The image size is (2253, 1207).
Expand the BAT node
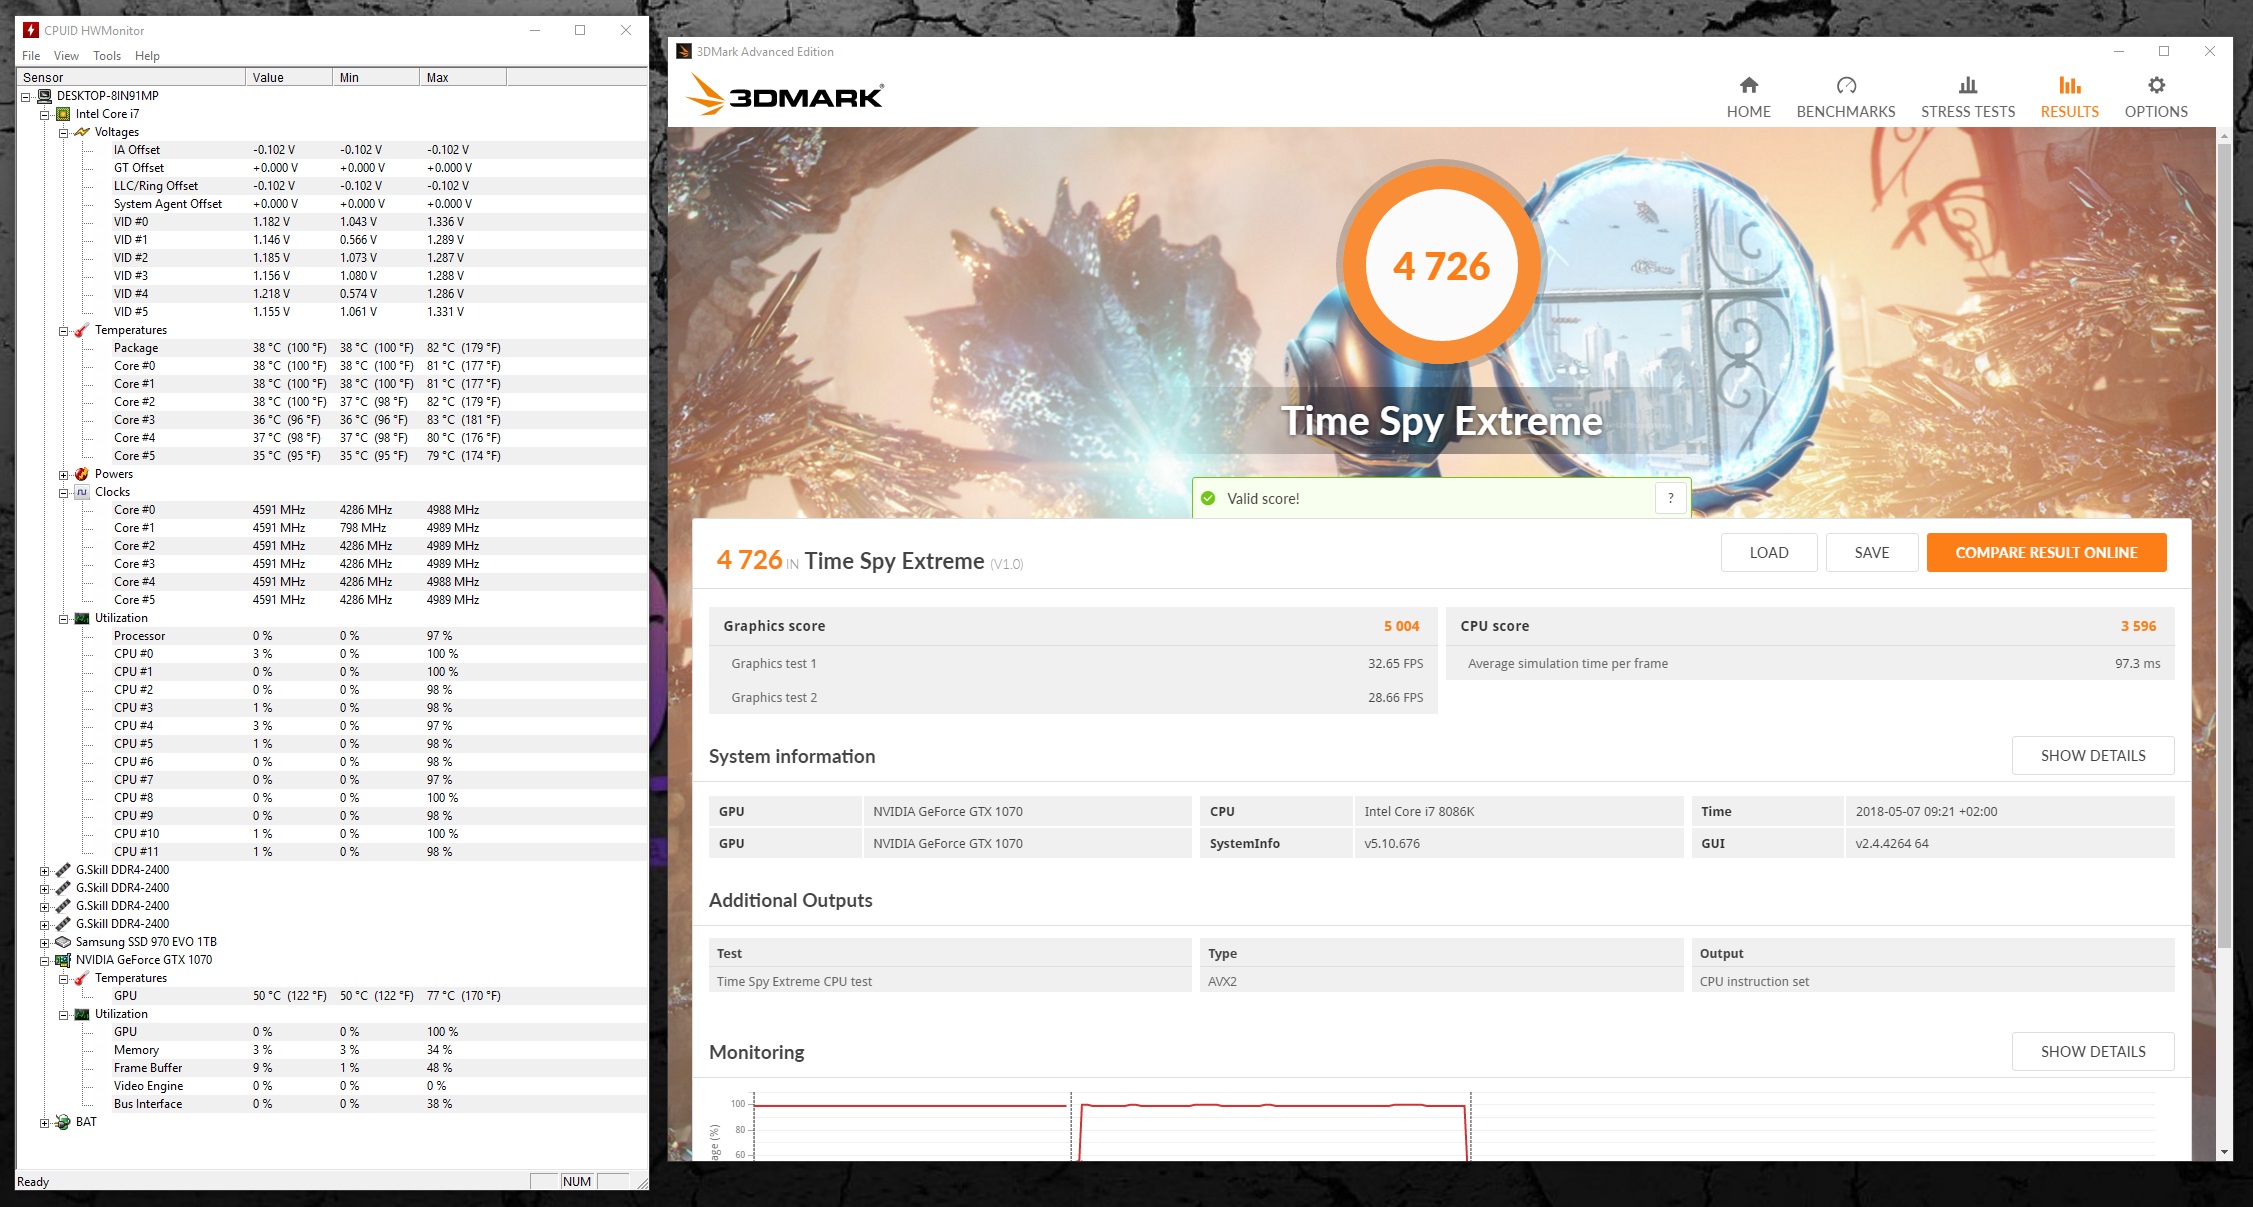tap(44, 1123)
